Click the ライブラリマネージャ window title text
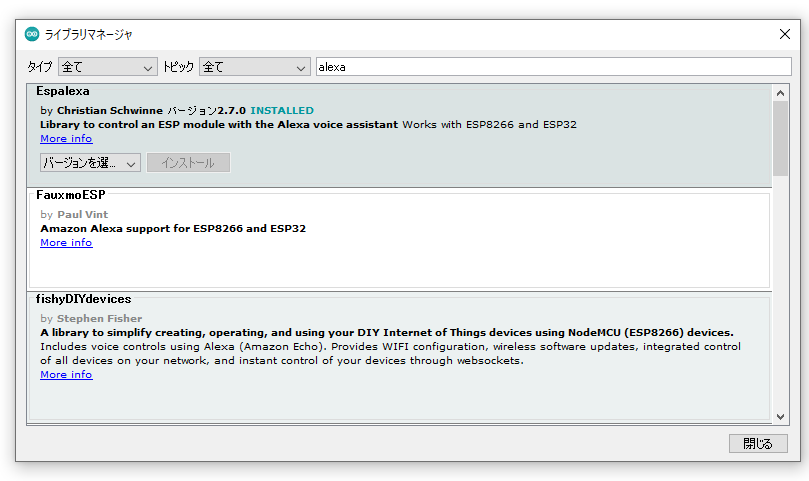The height and width of the screenshot is (481, 809). (89, 35)
